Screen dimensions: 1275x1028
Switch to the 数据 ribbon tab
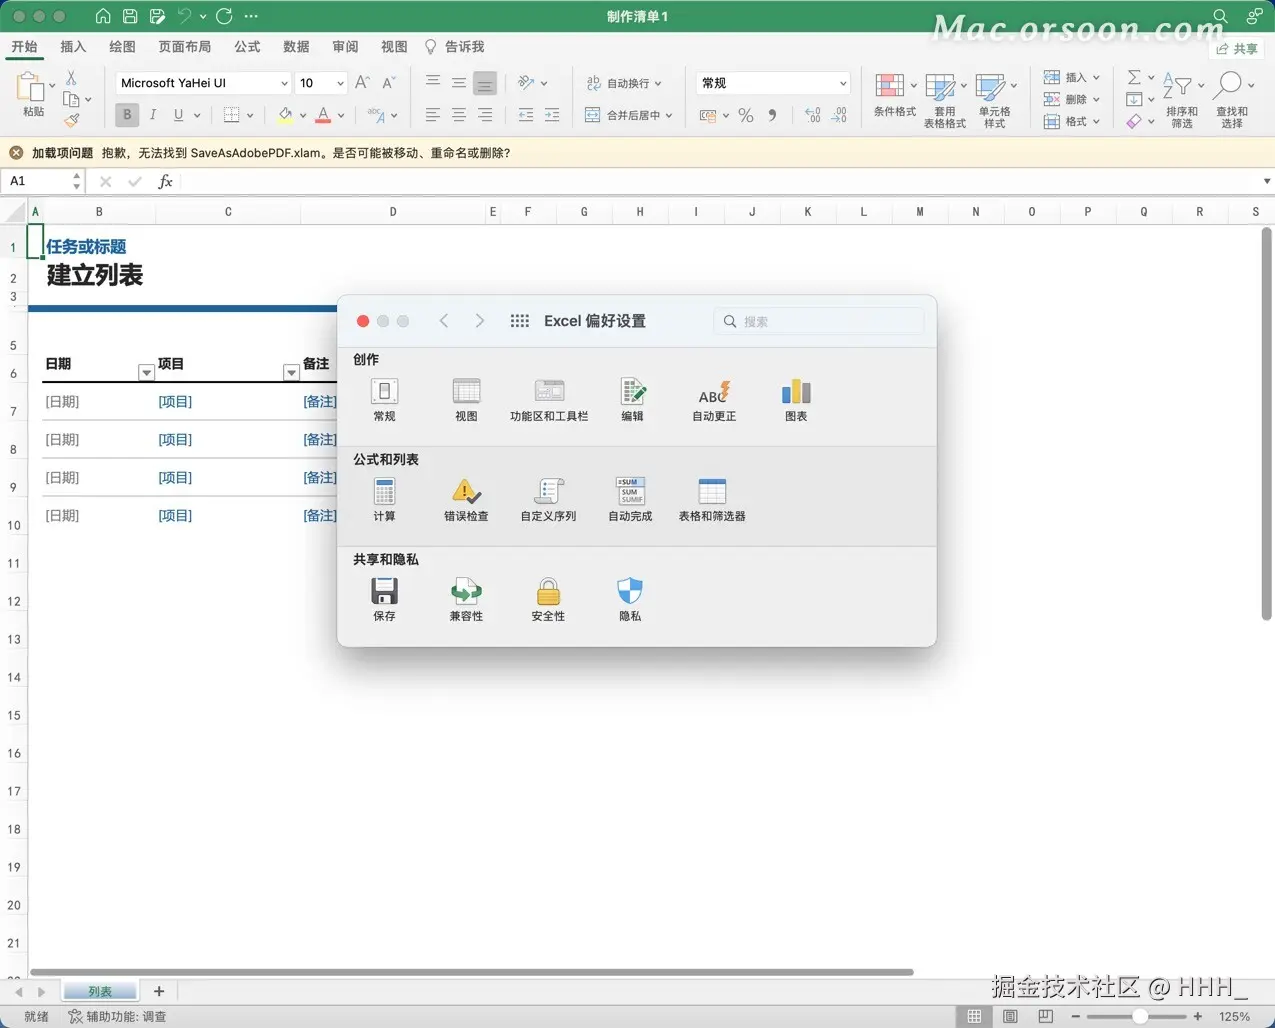point(296,47)
